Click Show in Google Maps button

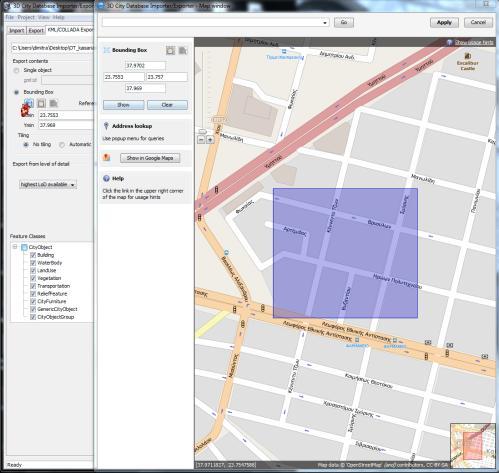click(x=150, y=158)
